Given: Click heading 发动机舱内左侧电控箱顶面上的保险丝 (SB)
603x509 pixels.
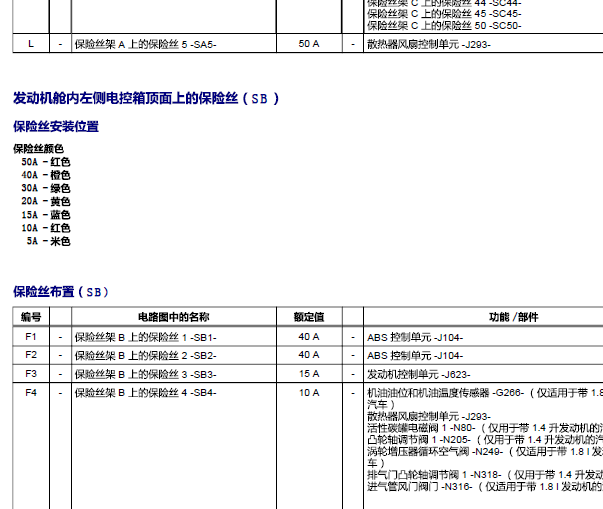Looking at the screenshot, I should [x=146, y=98].
